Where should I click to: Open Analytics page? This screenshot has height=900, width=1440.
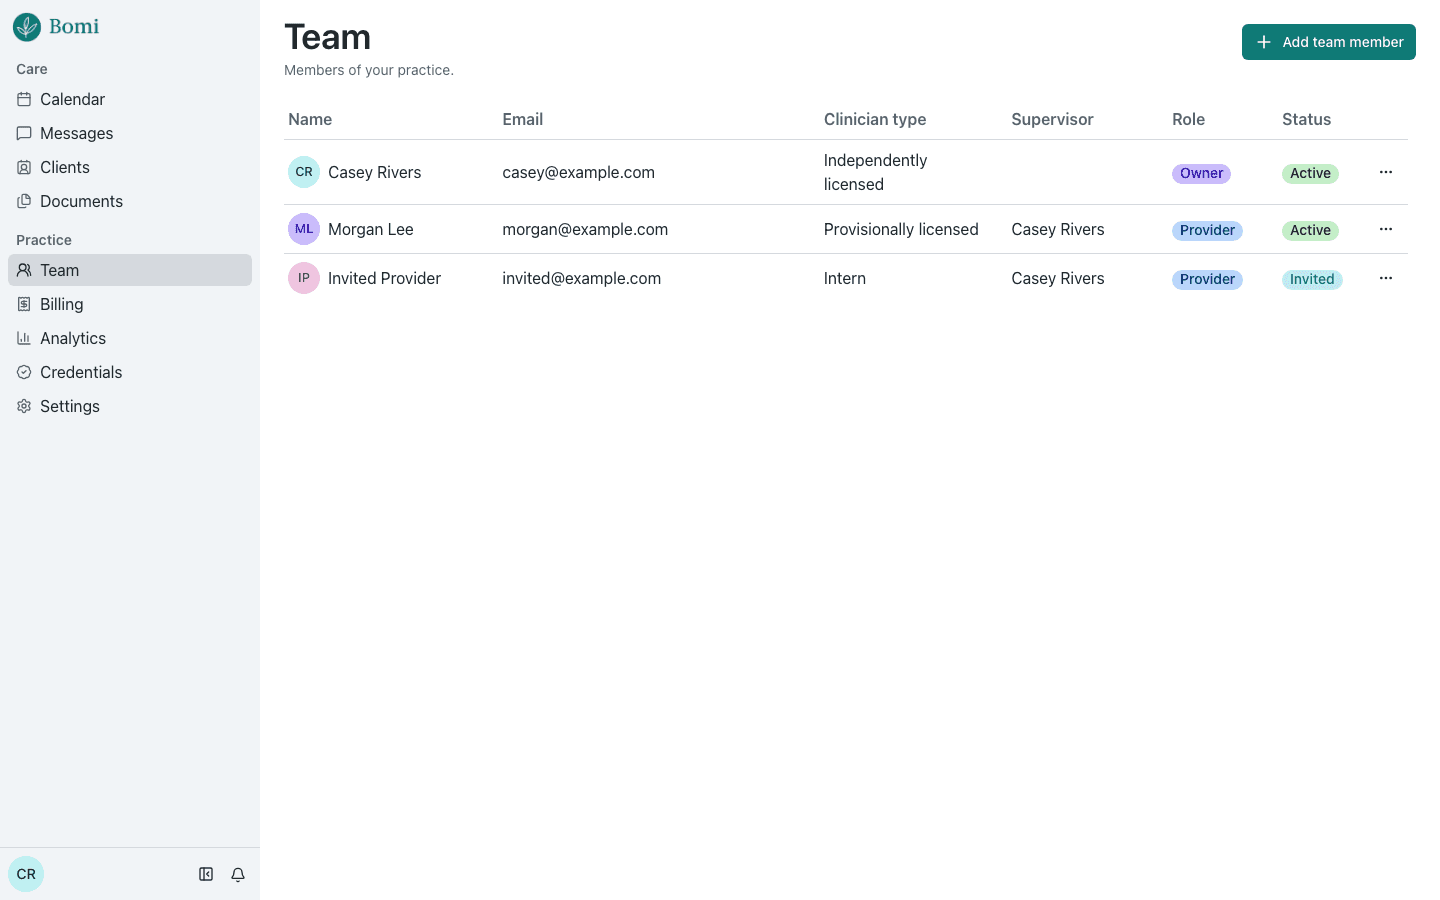130,338
